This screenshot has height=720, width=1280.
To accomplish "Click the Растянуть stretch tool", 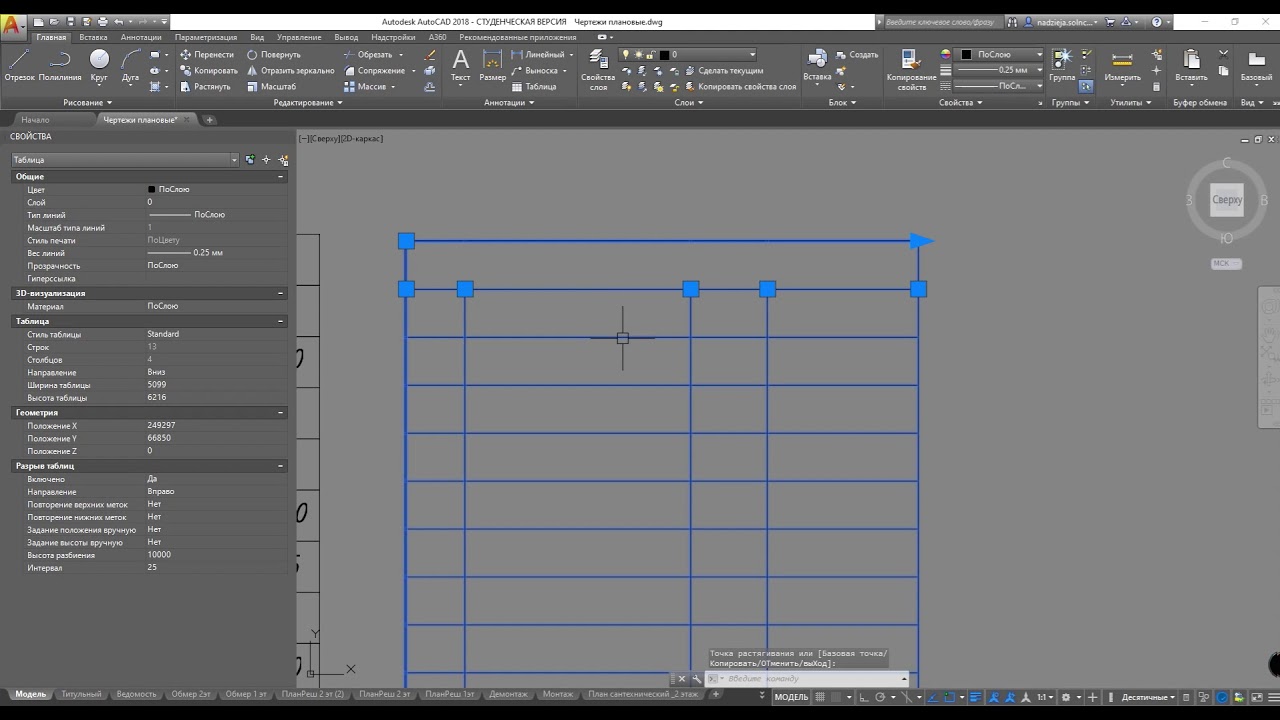I will tap(206, 87).
